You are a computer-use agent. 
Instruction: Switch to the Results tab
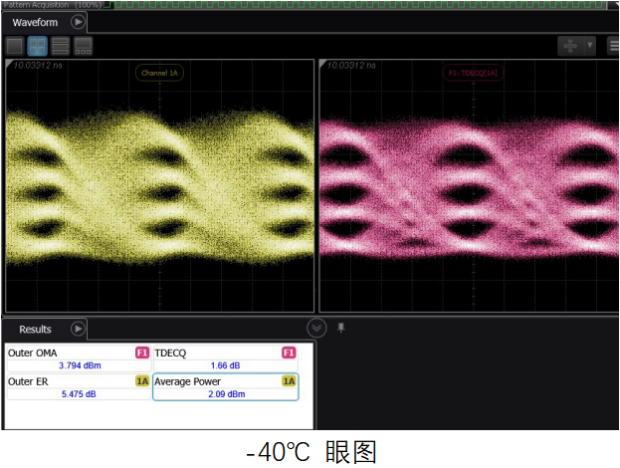pos(35,329)
